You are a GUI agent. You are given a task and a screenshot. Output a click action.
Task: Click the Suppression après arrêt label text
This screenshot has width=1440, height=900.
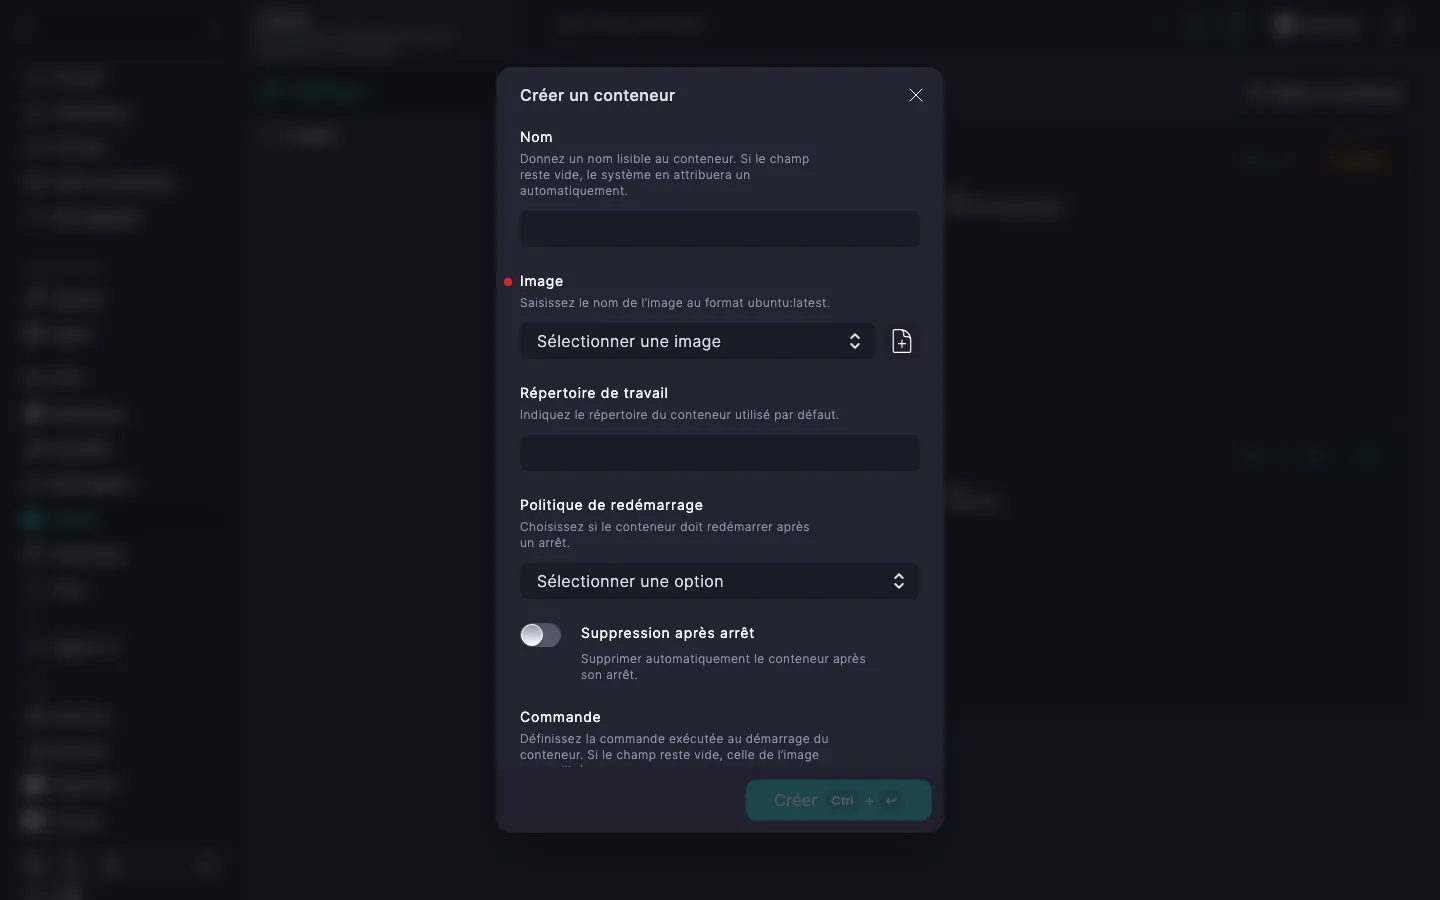[668, 633]
